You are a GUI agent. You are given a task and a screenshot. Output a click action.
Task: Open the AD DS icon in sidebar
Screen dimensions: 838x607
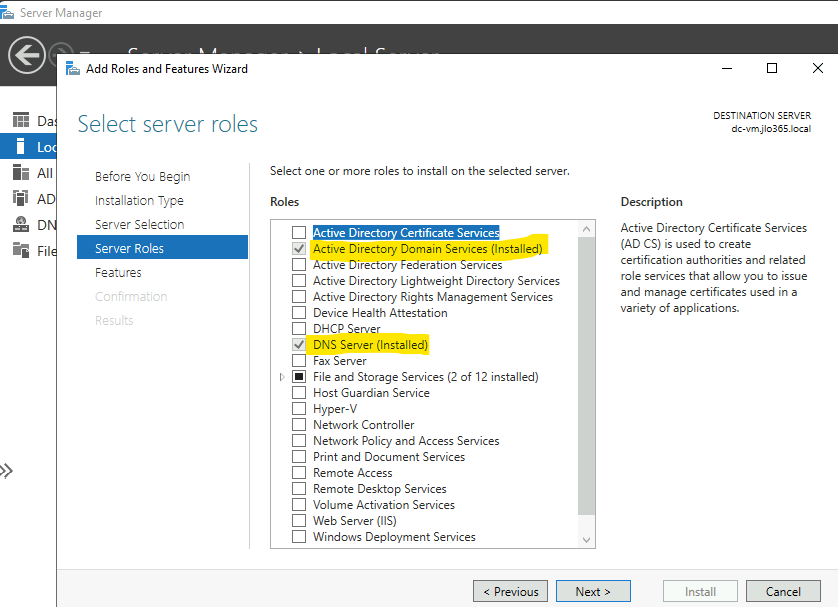[21, 199]
